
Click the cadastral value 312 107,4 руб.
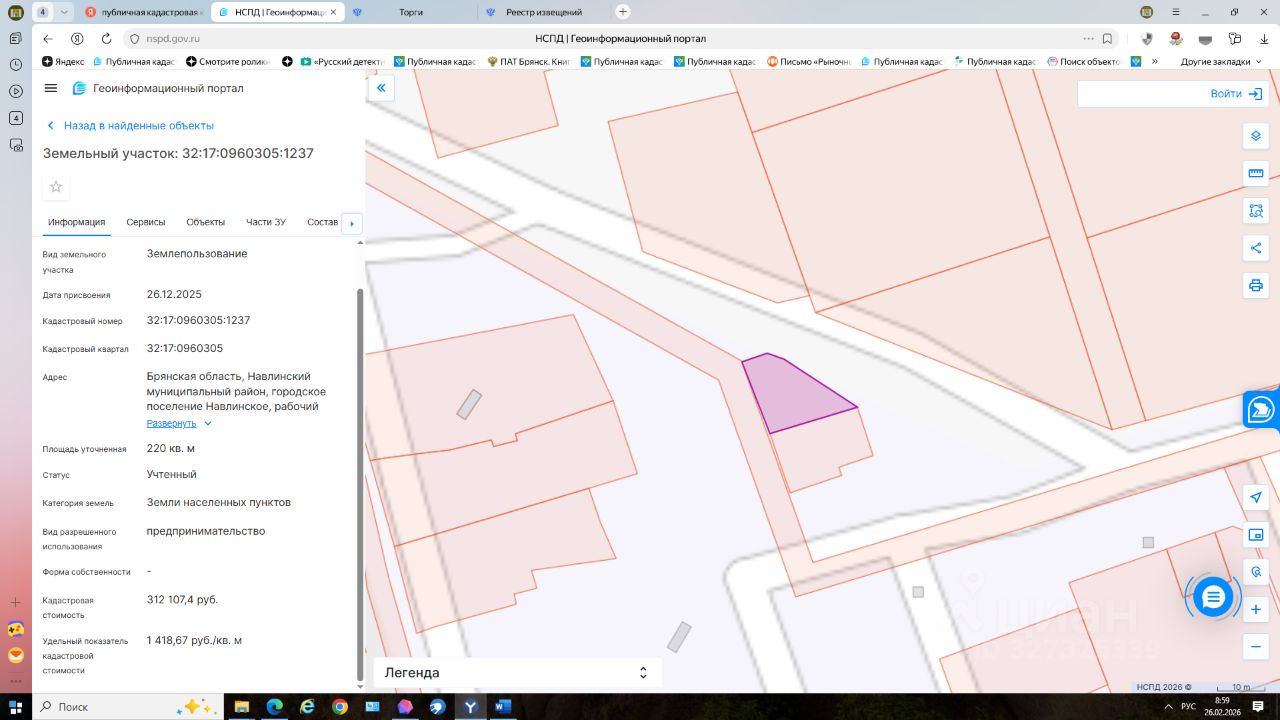182,600
